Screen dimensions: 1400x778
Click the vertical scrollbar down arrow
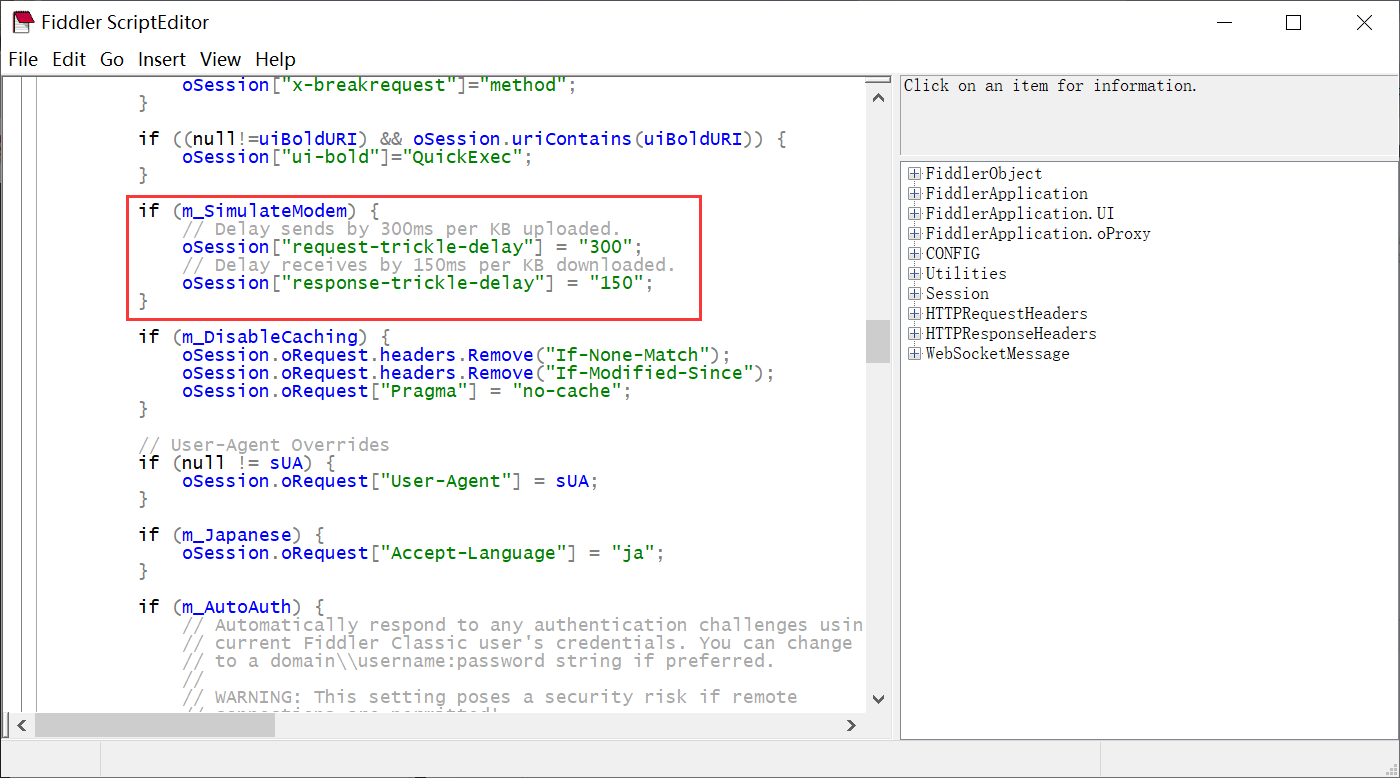[x=878, y=700]
